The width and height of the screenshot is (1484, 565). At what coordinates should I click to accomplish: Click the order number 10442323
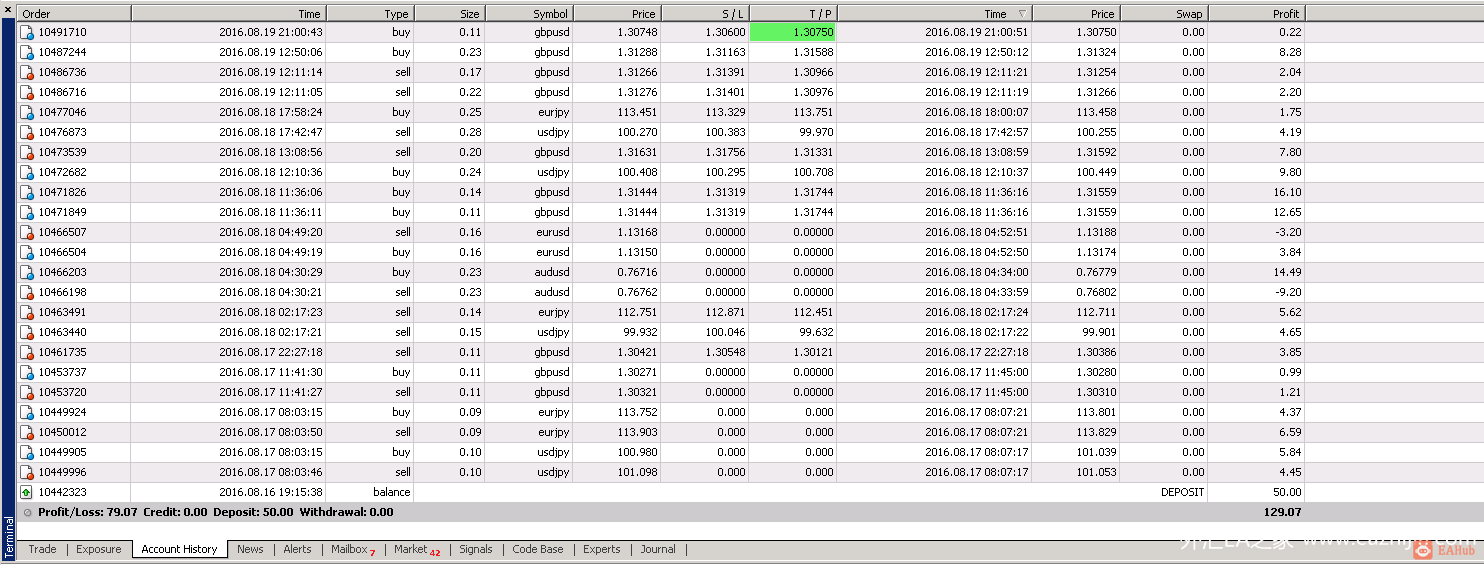[62, 492]
